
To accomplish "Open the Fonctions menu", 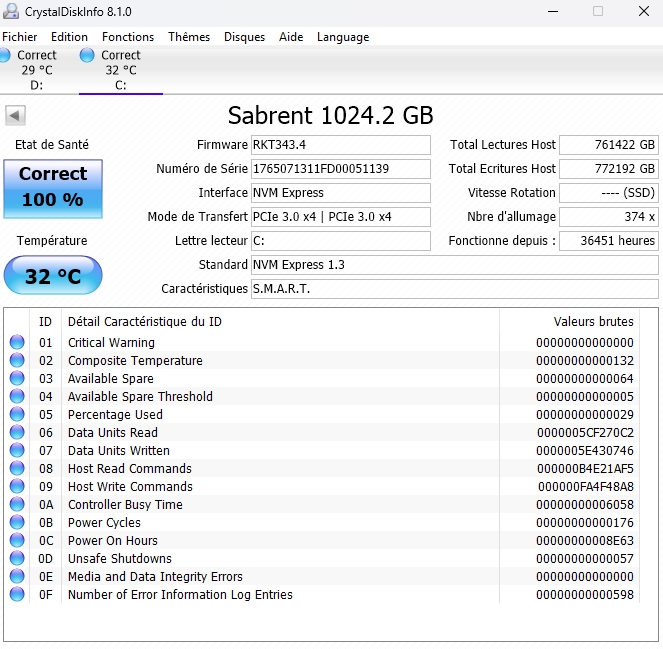I will (x=128, y=37).
